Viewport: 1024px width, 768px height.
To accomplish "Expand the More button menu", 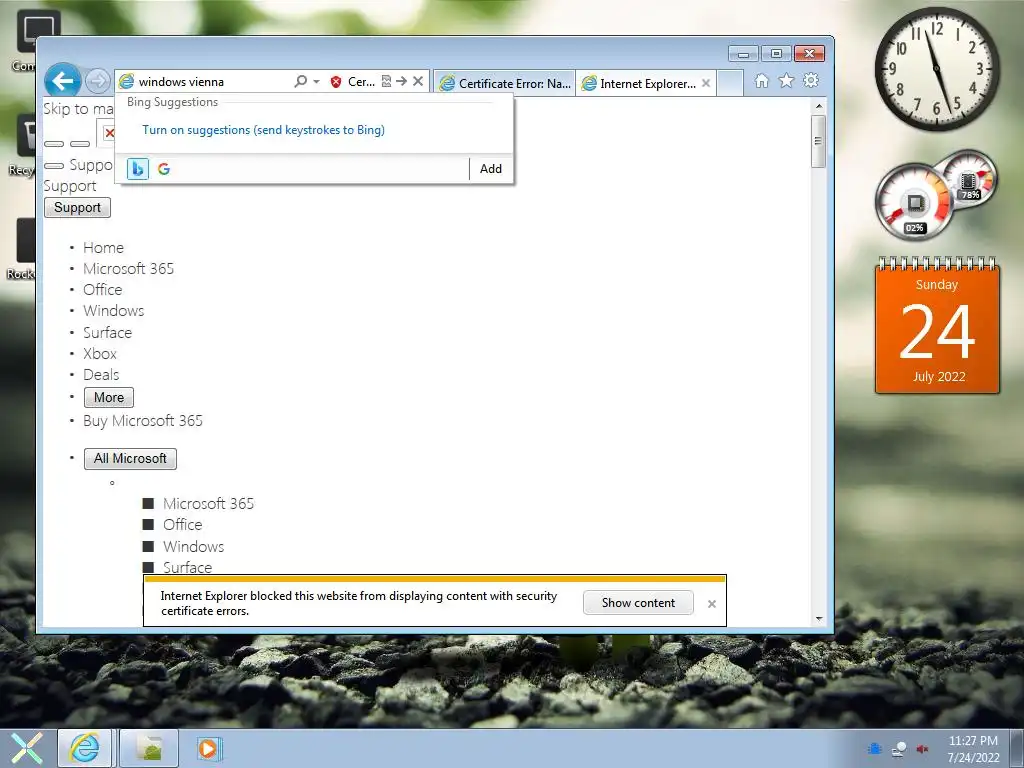I will [x=109, y=397].
